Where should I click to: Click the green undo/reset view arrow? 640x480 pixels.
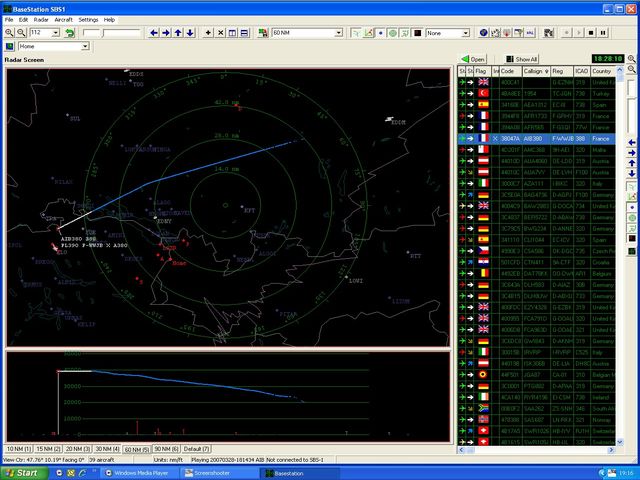[x=70, y=33]
